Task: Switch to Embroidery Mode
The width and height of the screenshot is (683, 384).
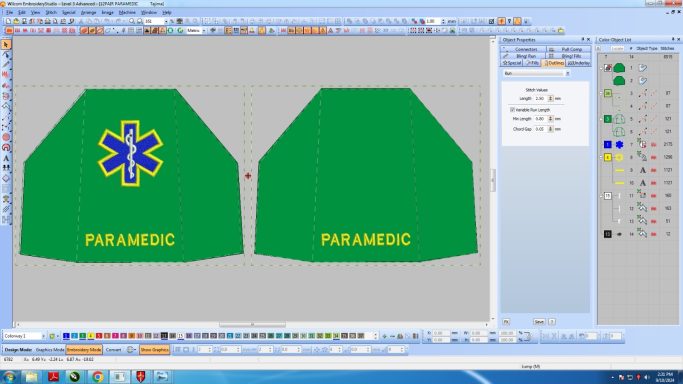Action: (84, 350)
